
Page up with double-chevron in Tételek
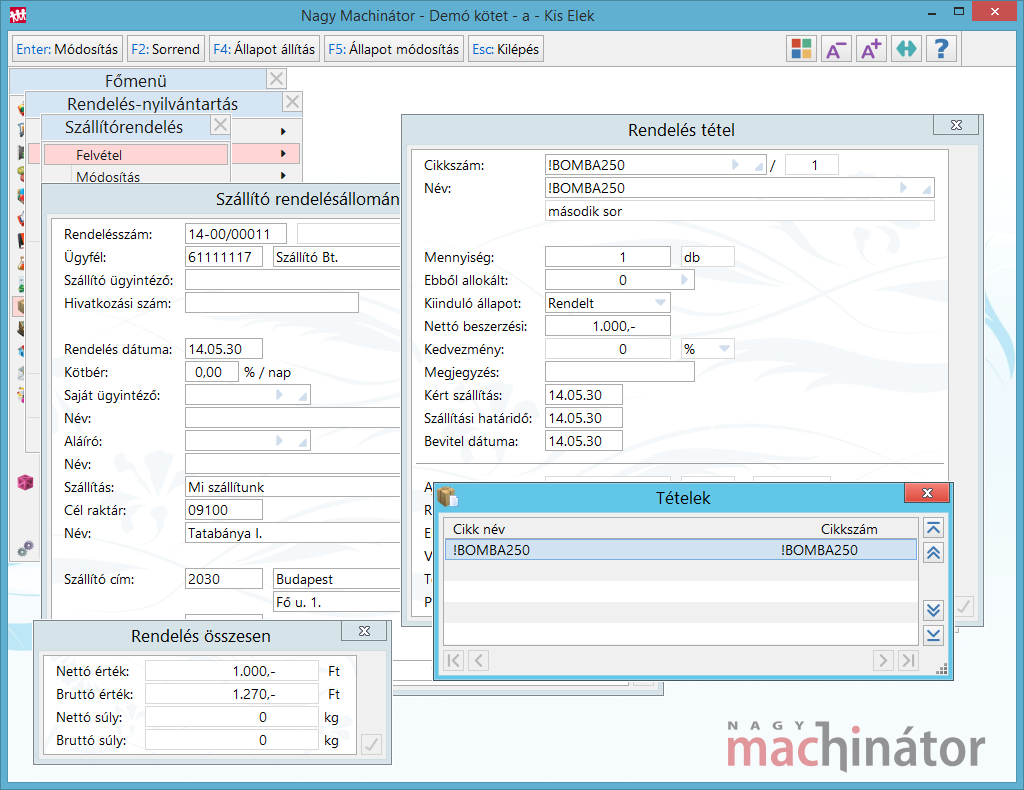[933, 553]
